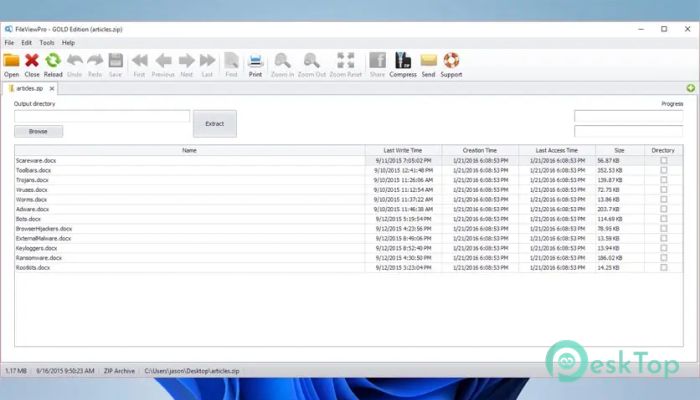The image size is (700, 400).
Task: Reload the file with the green arrows icon
Action: (53, 60)
